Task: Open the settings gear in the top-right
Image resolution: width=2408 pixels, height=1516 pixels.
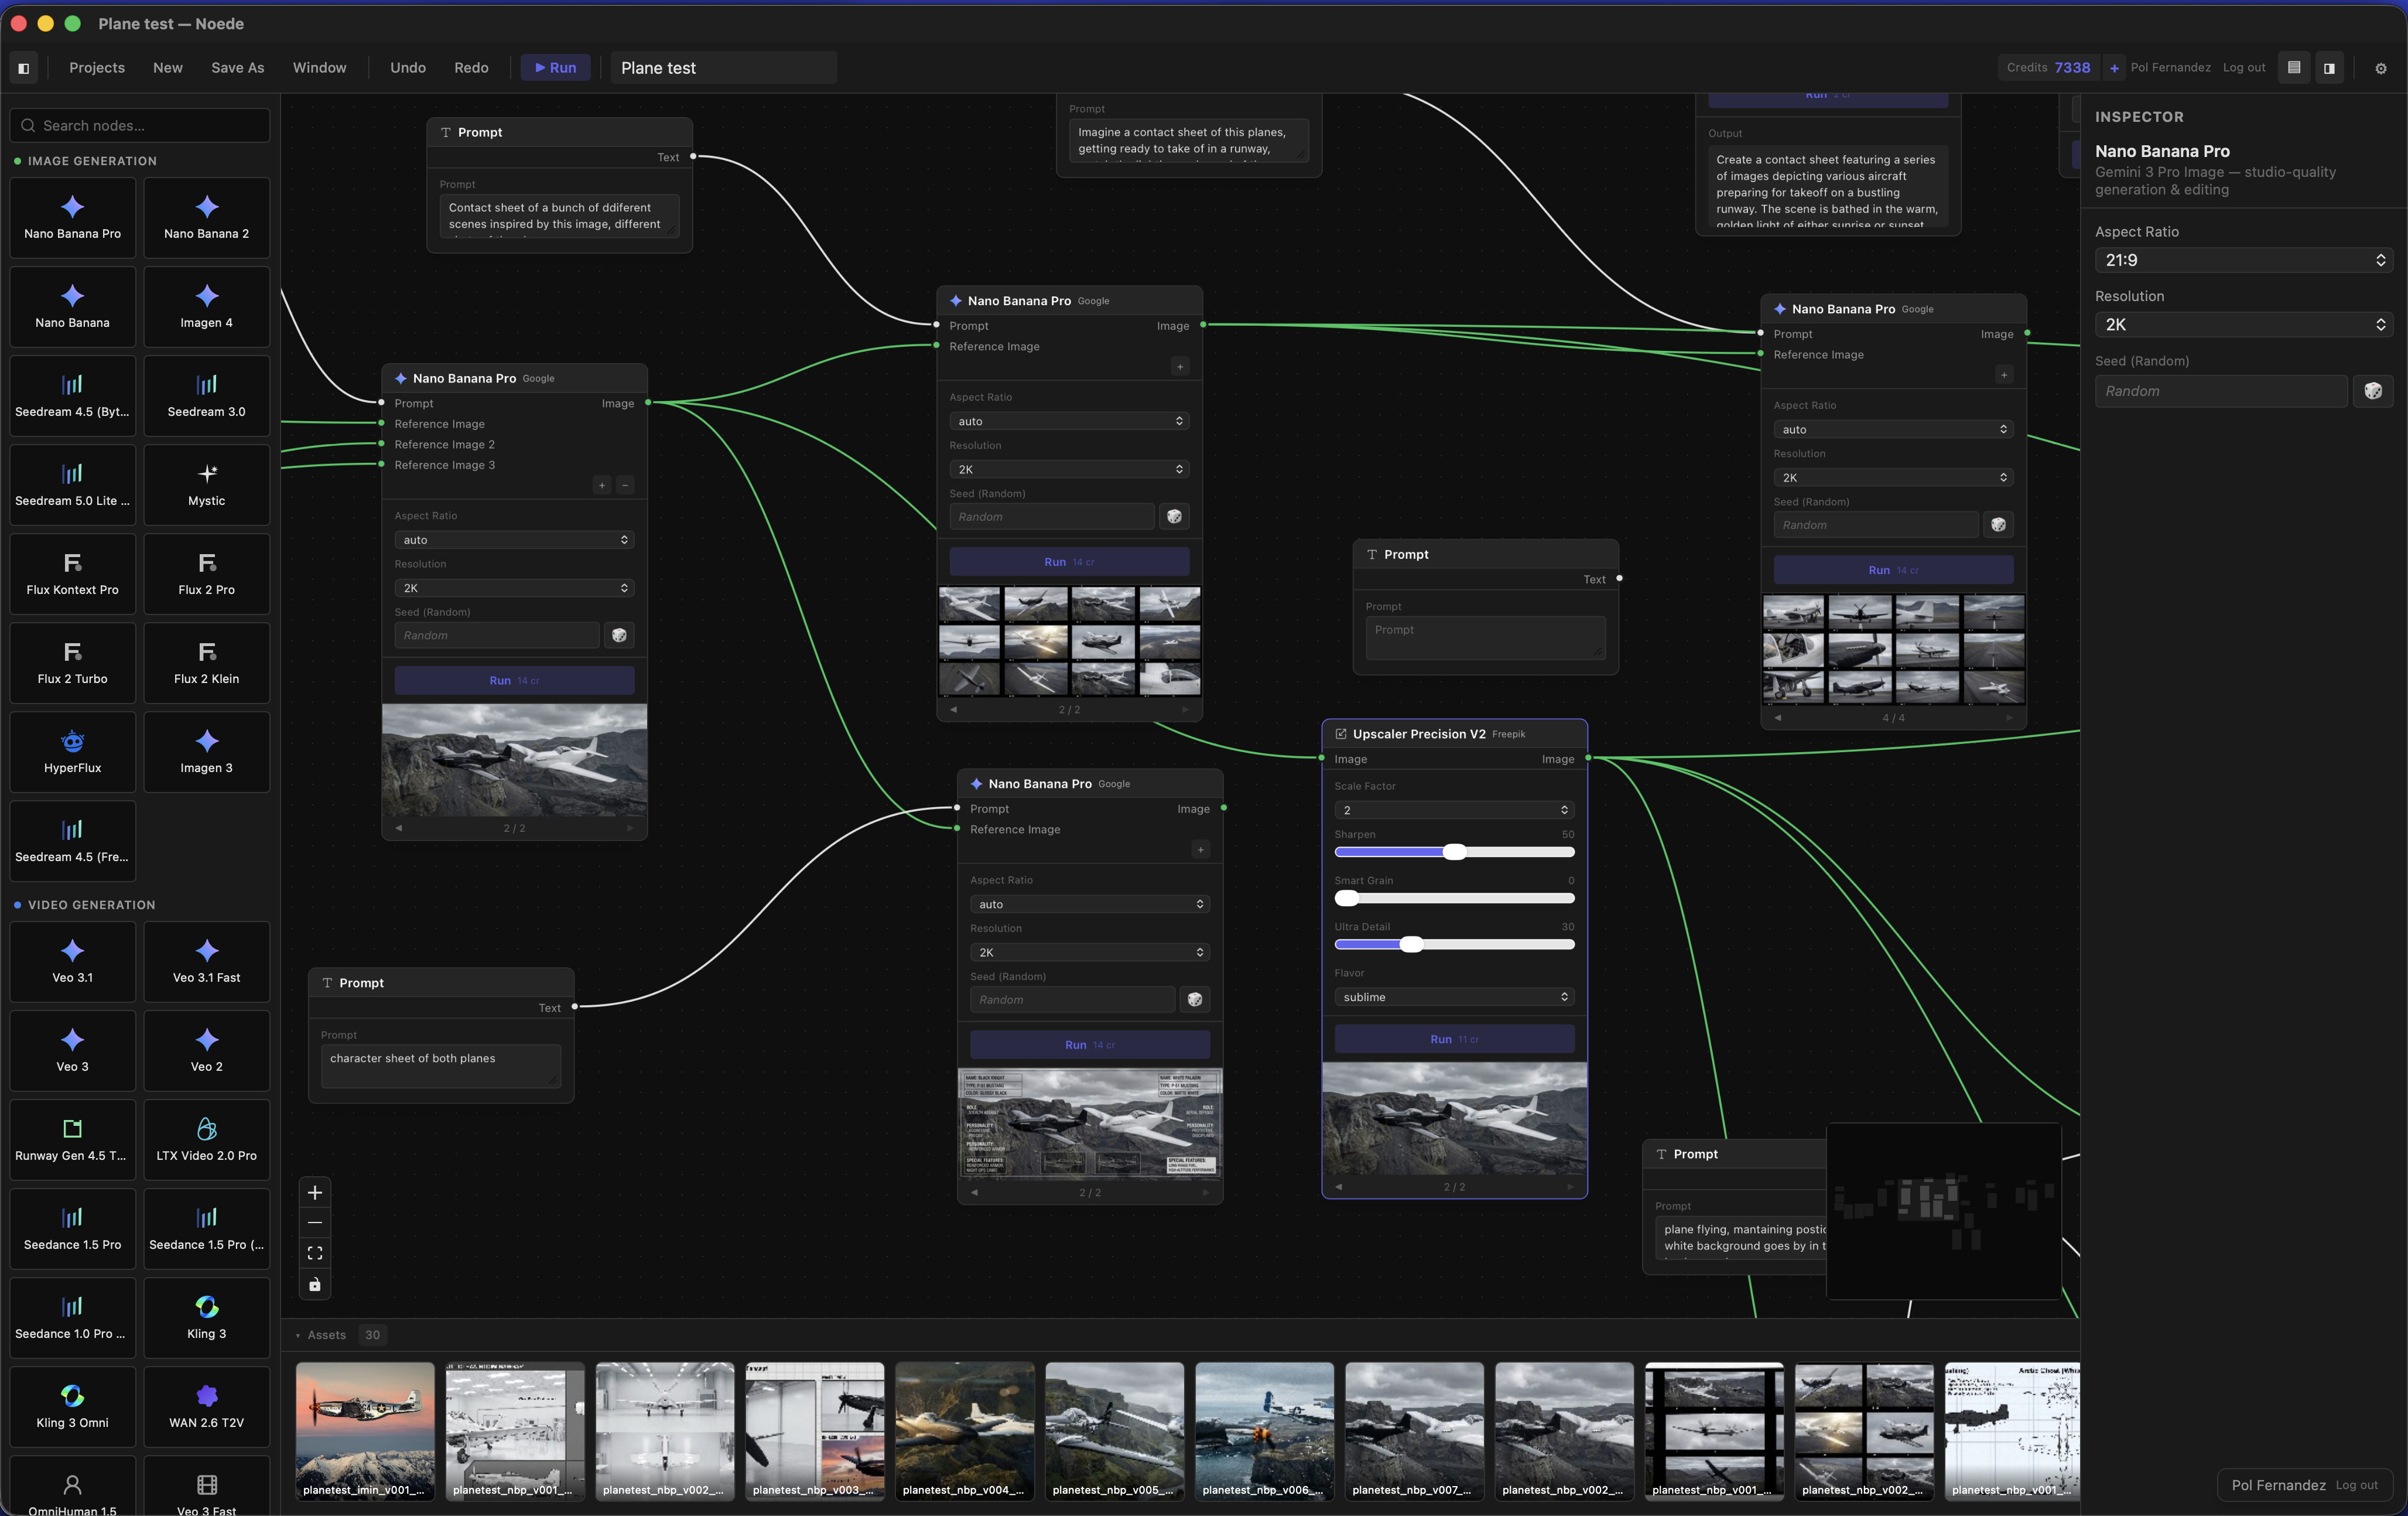Action: [x=2381, y=67]
